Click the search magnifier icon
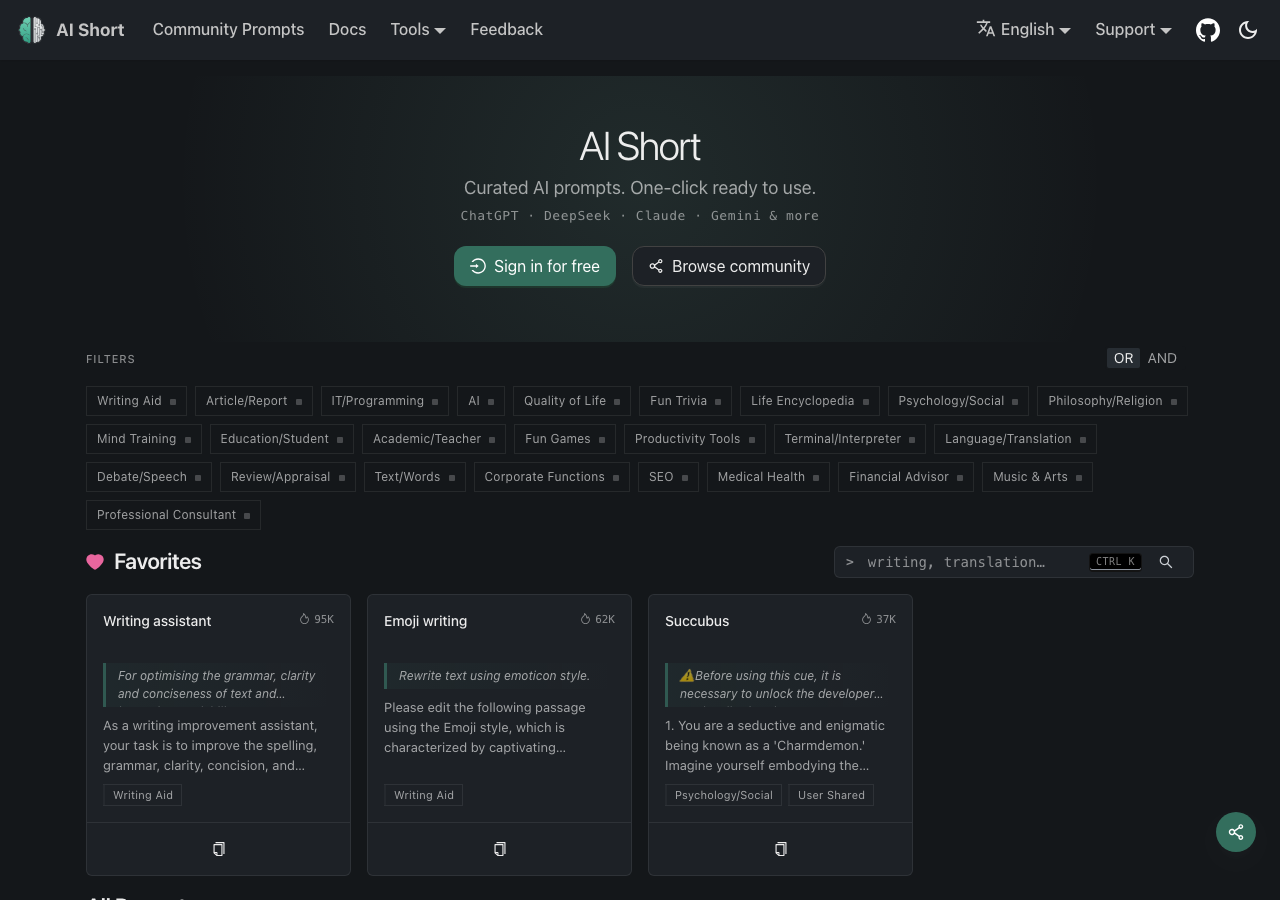1280x900 pixels. (x=1166, y=562)
